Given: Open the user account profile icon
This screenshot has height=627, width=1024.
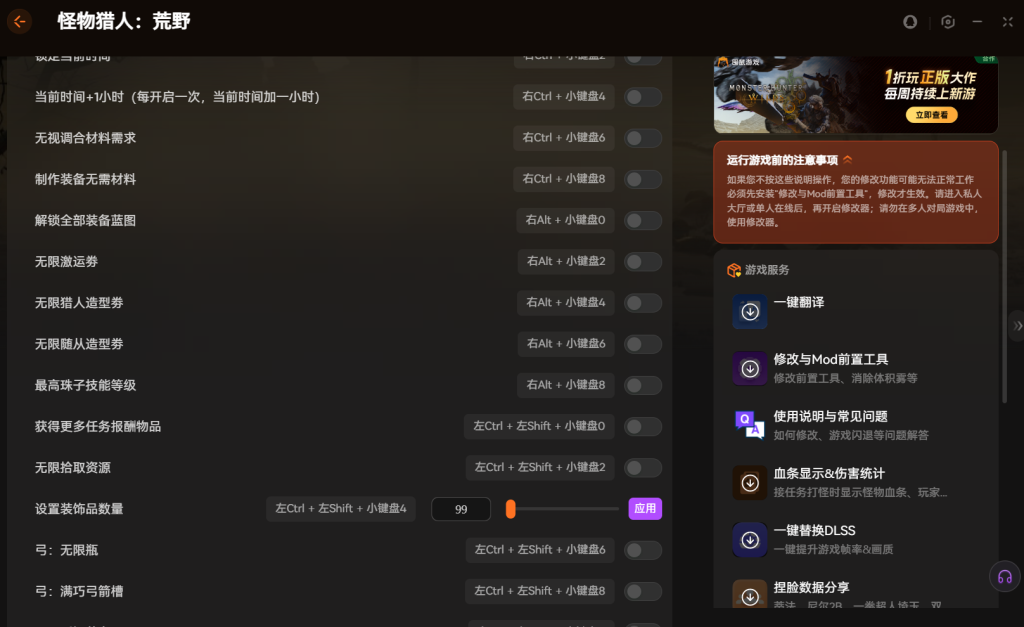Looking at the screenshot, I should (910, 21).
